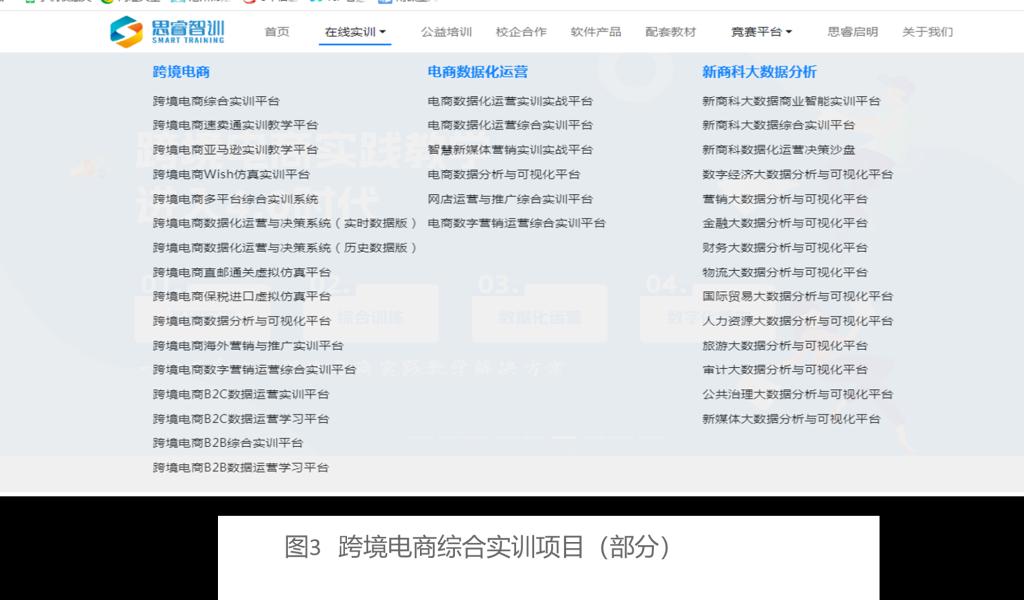Open the 关于我们 page

coord(927,32)
